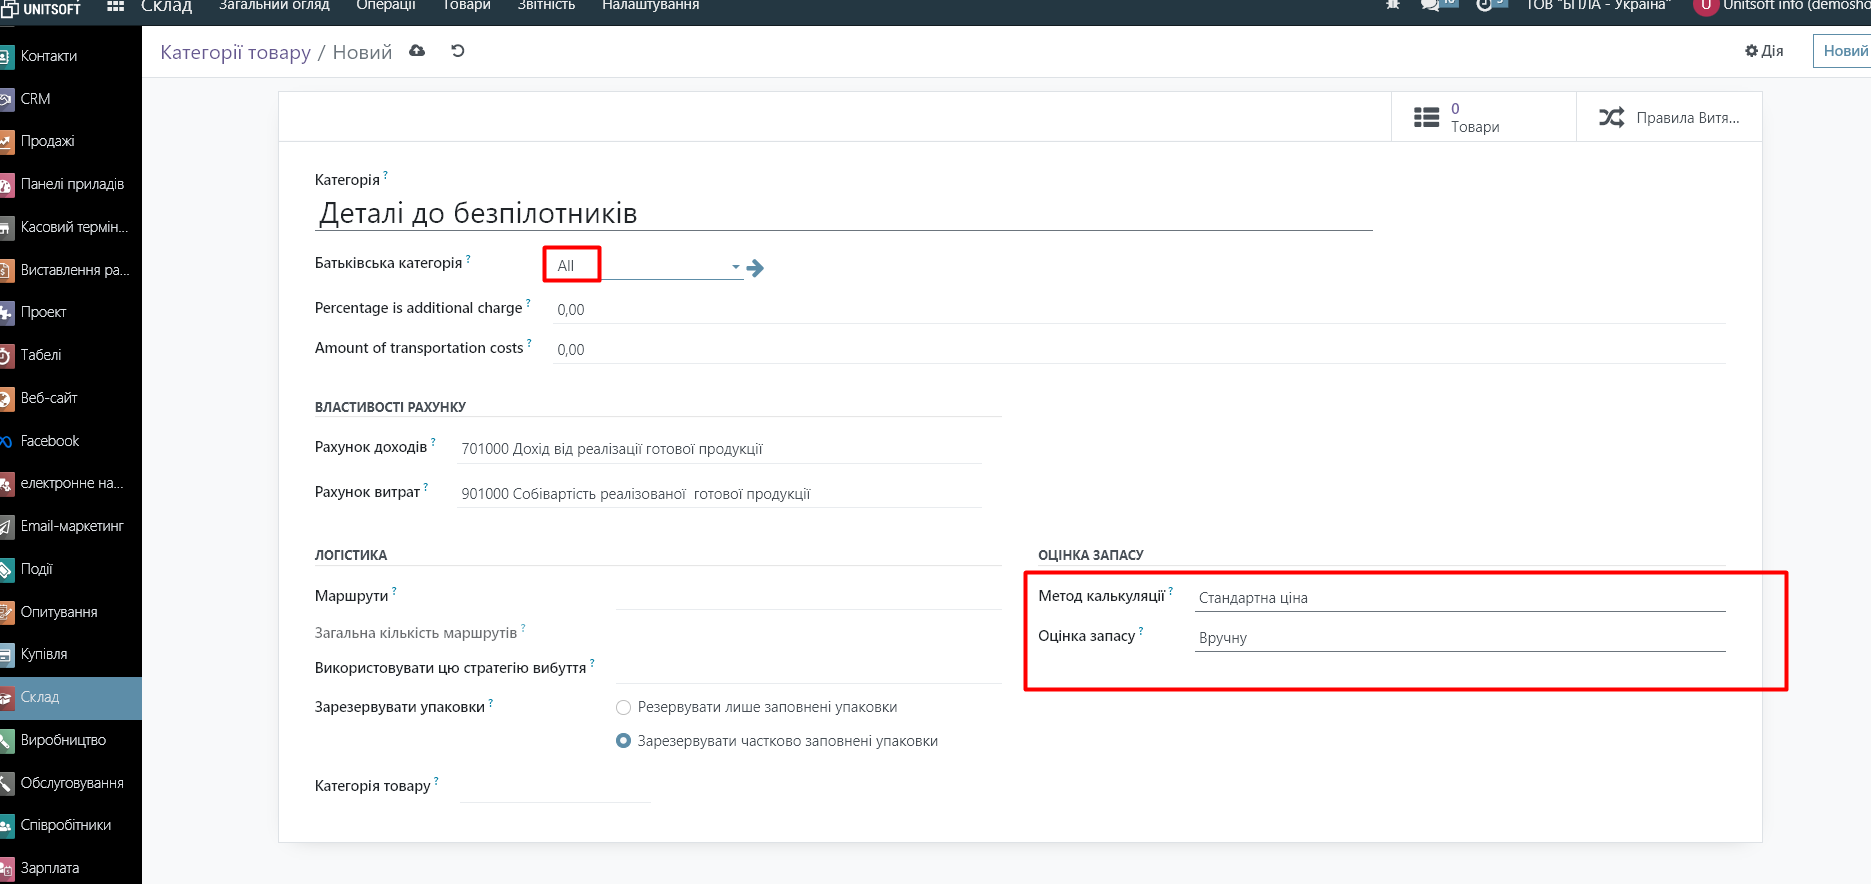Open the debug bug icon in top bar
This screenshot has width=1871, height=884.
point(1393,6)
